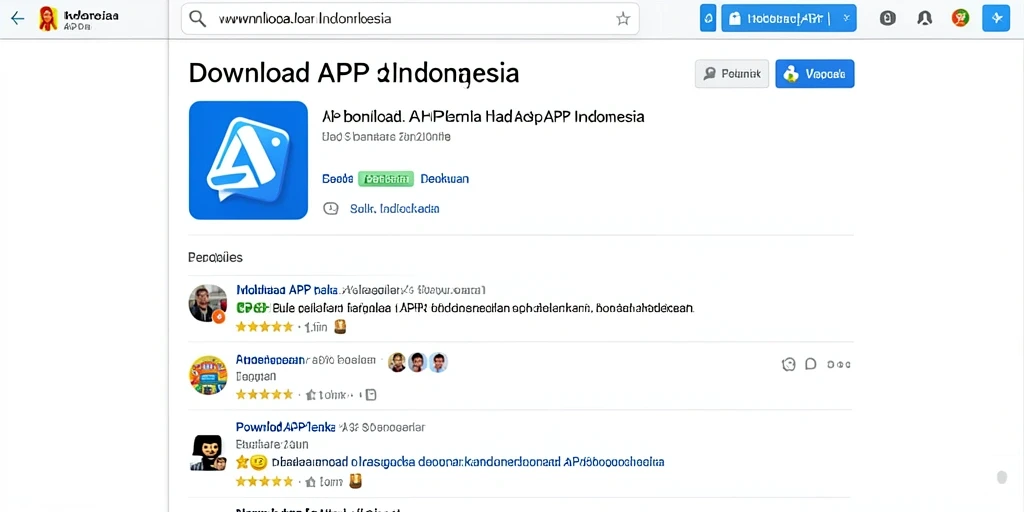1024x512 pixels.
Task: Click the grey Polumak button
Action: click(x=732, y=74)
